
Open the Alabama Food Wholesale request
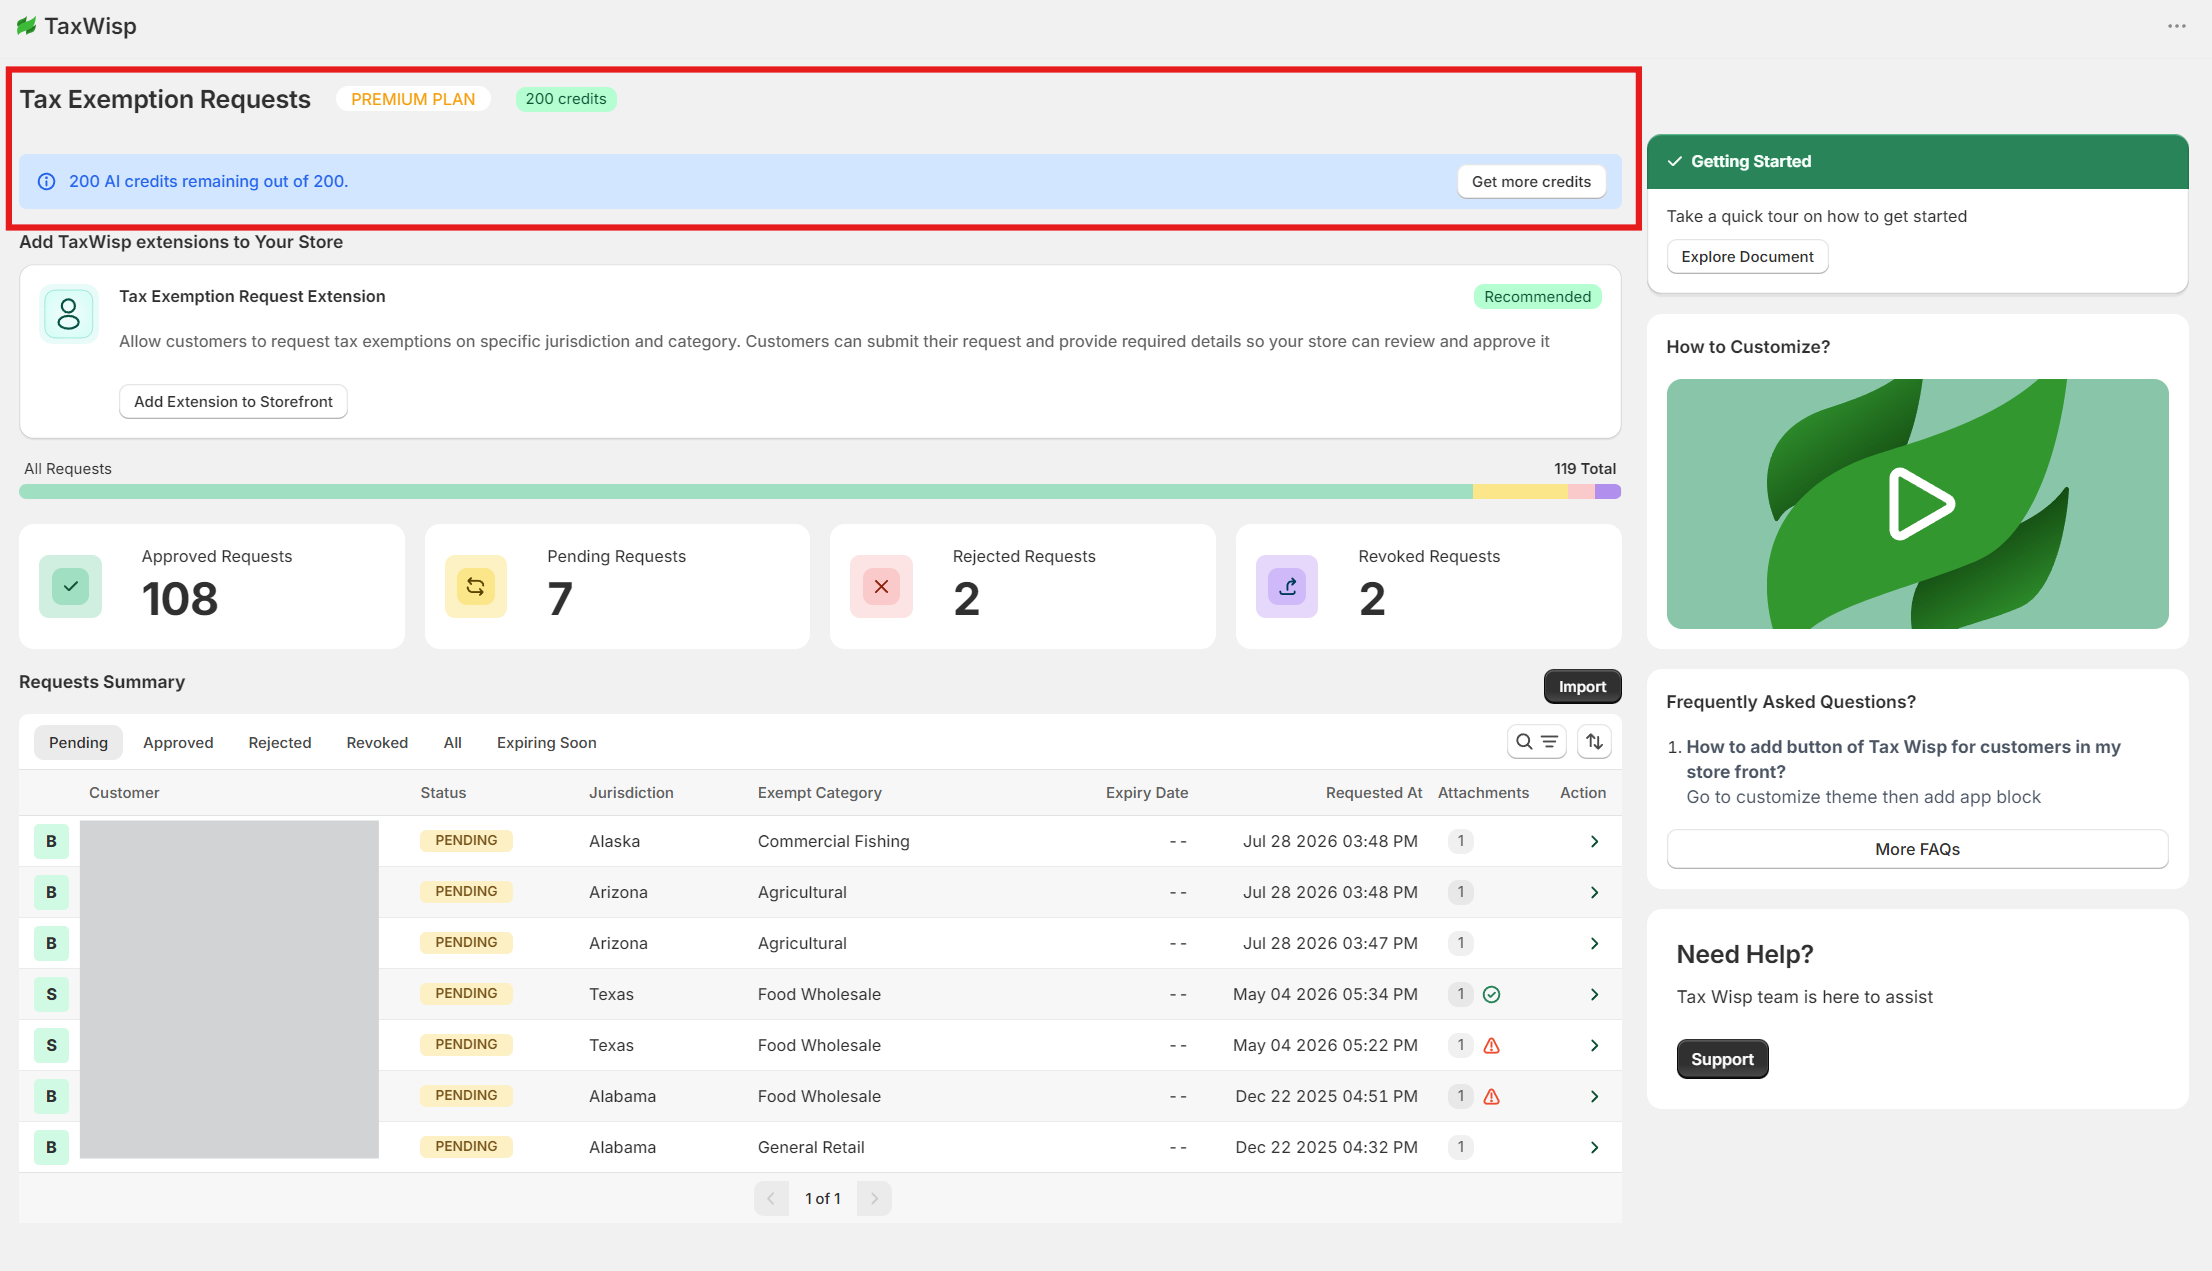tap(1594, 1097)
